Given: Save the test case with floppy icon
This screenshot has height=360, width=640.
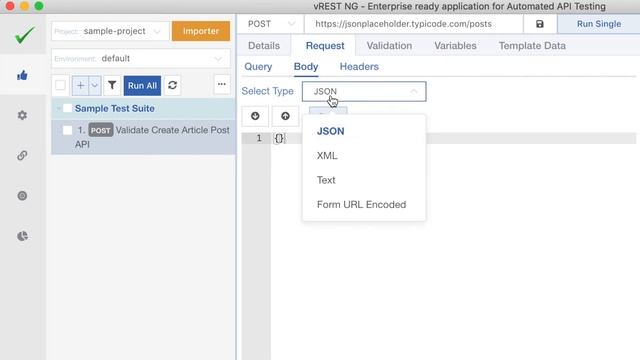Looking at the screenshot, I should coord(540,24).
